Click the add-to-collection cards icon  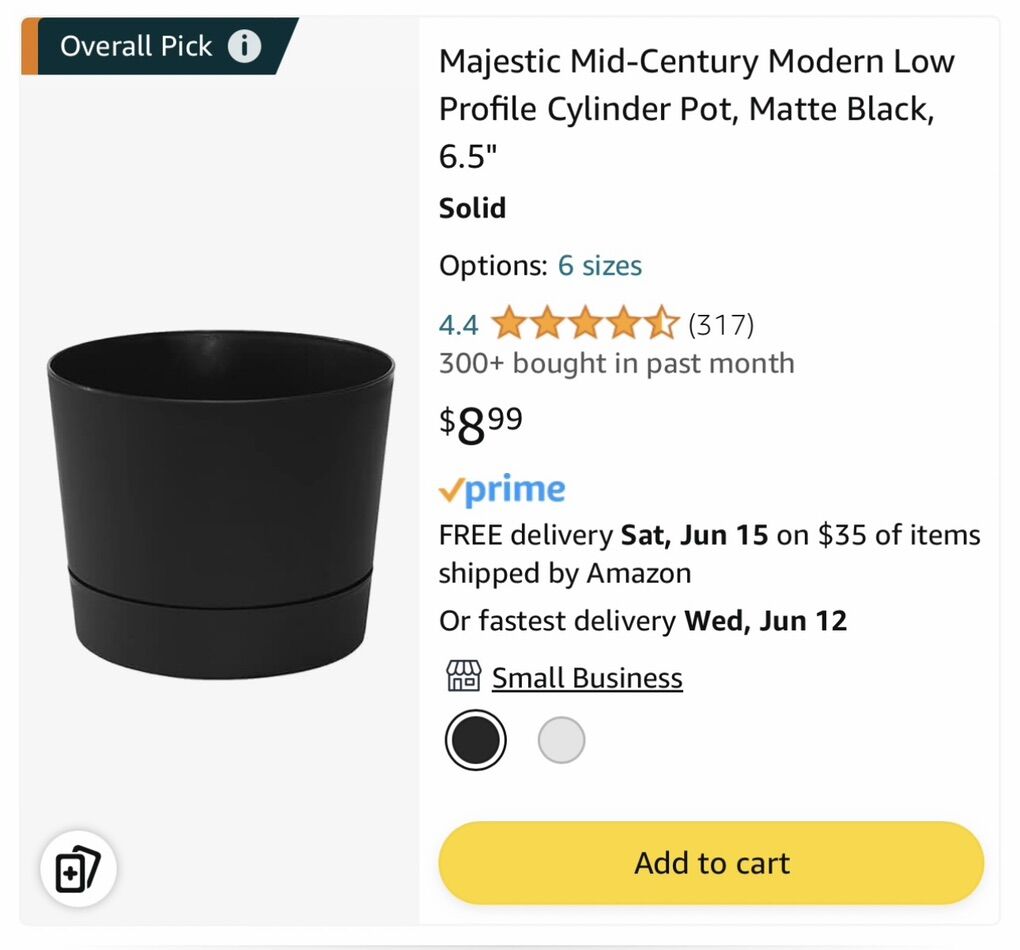coord(78,868)
